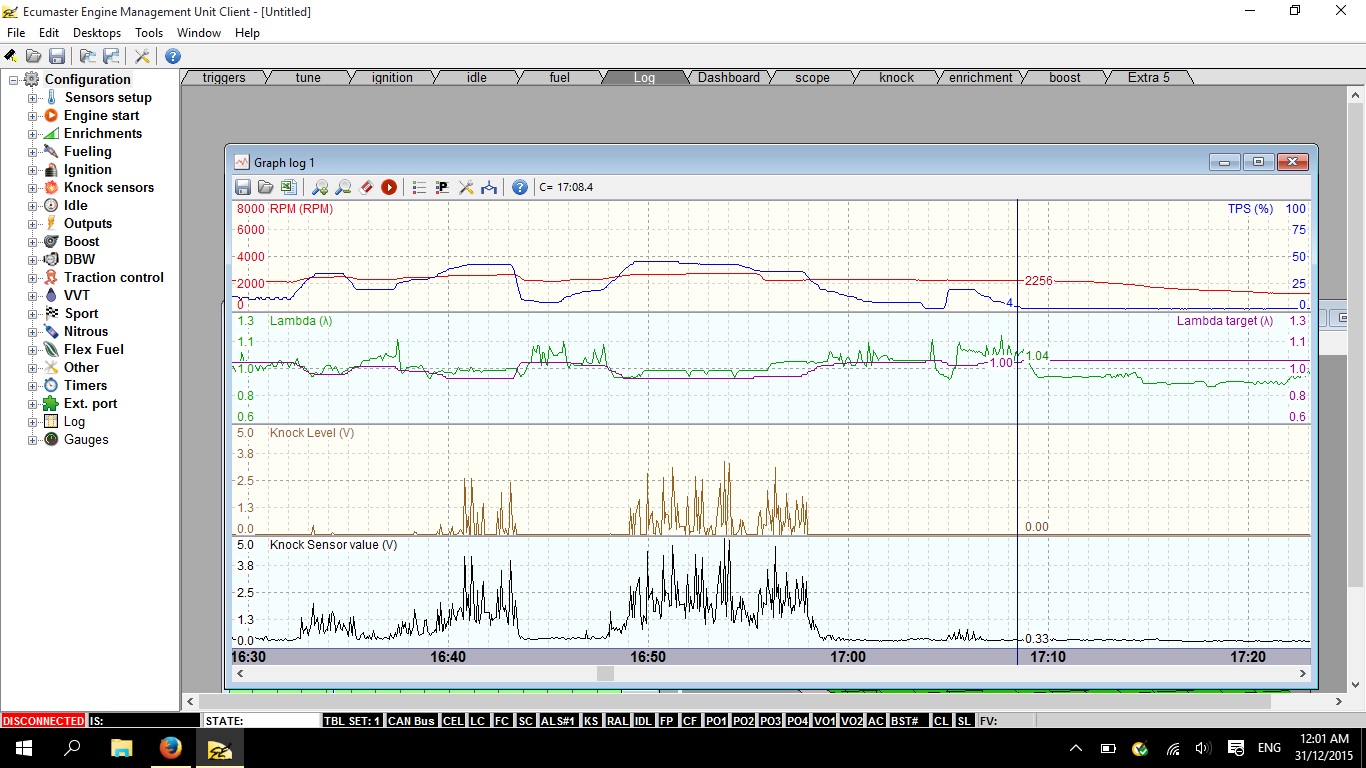This screenshot has width=1366, height=768.
Task: Switch to the Dashboard tab
Action: point(728,77)
